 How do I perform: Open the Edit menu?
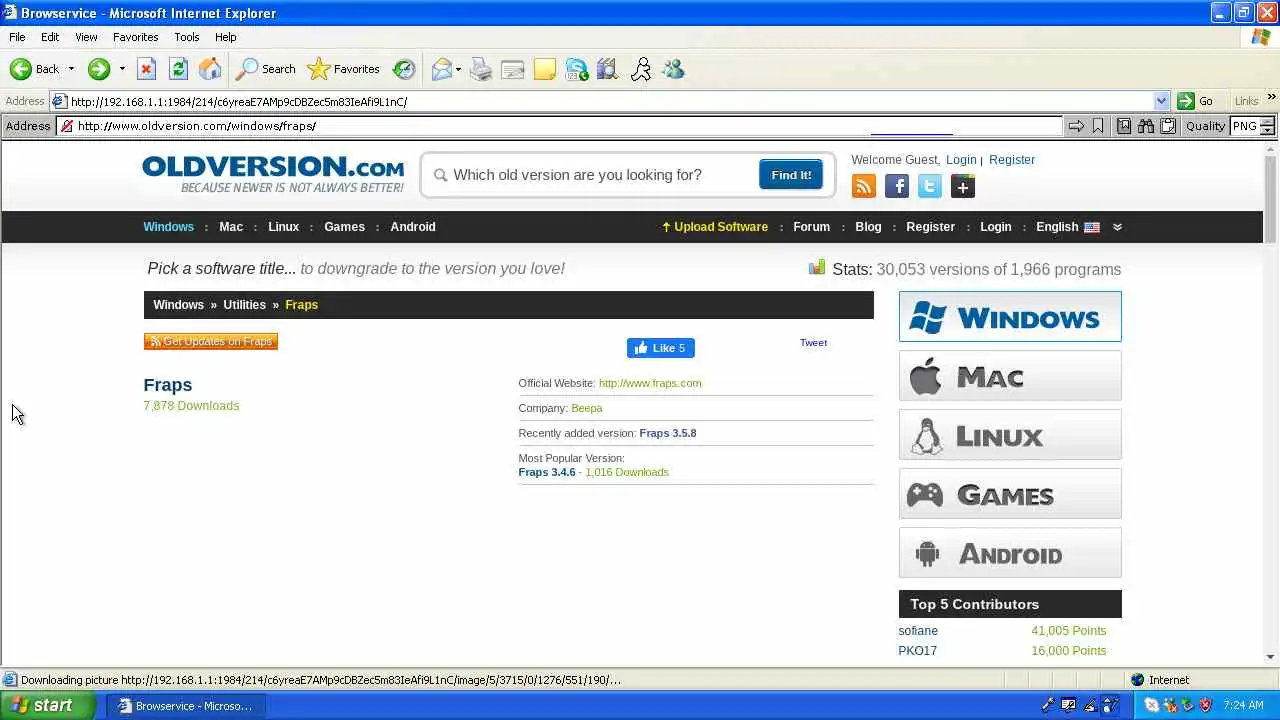coord(50,37)
